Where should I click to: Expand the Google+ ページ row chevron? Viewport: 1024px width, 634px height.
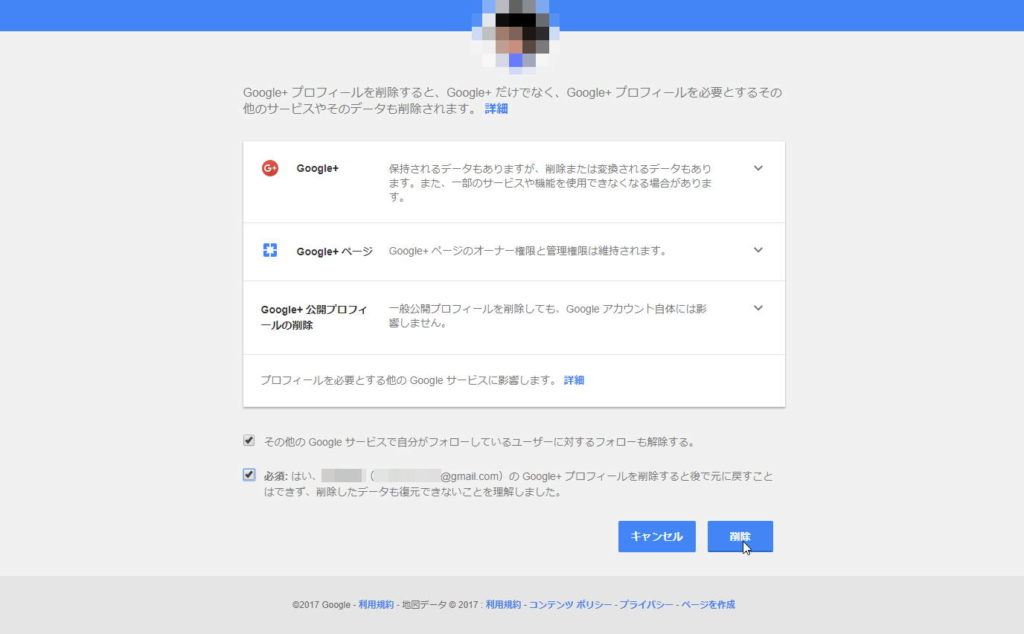(758, 250)
